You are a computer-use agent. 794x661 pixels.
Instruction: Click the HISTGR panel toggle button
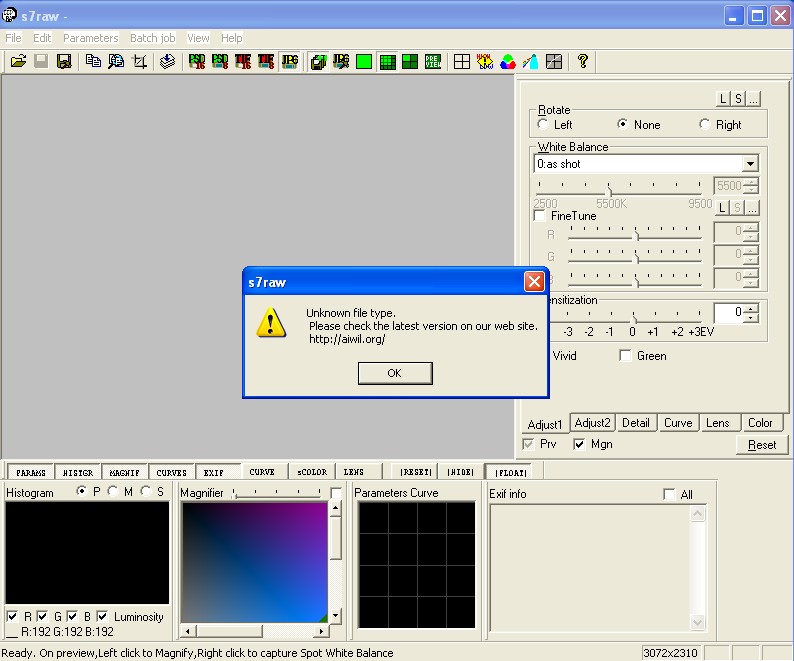(78, 472)
